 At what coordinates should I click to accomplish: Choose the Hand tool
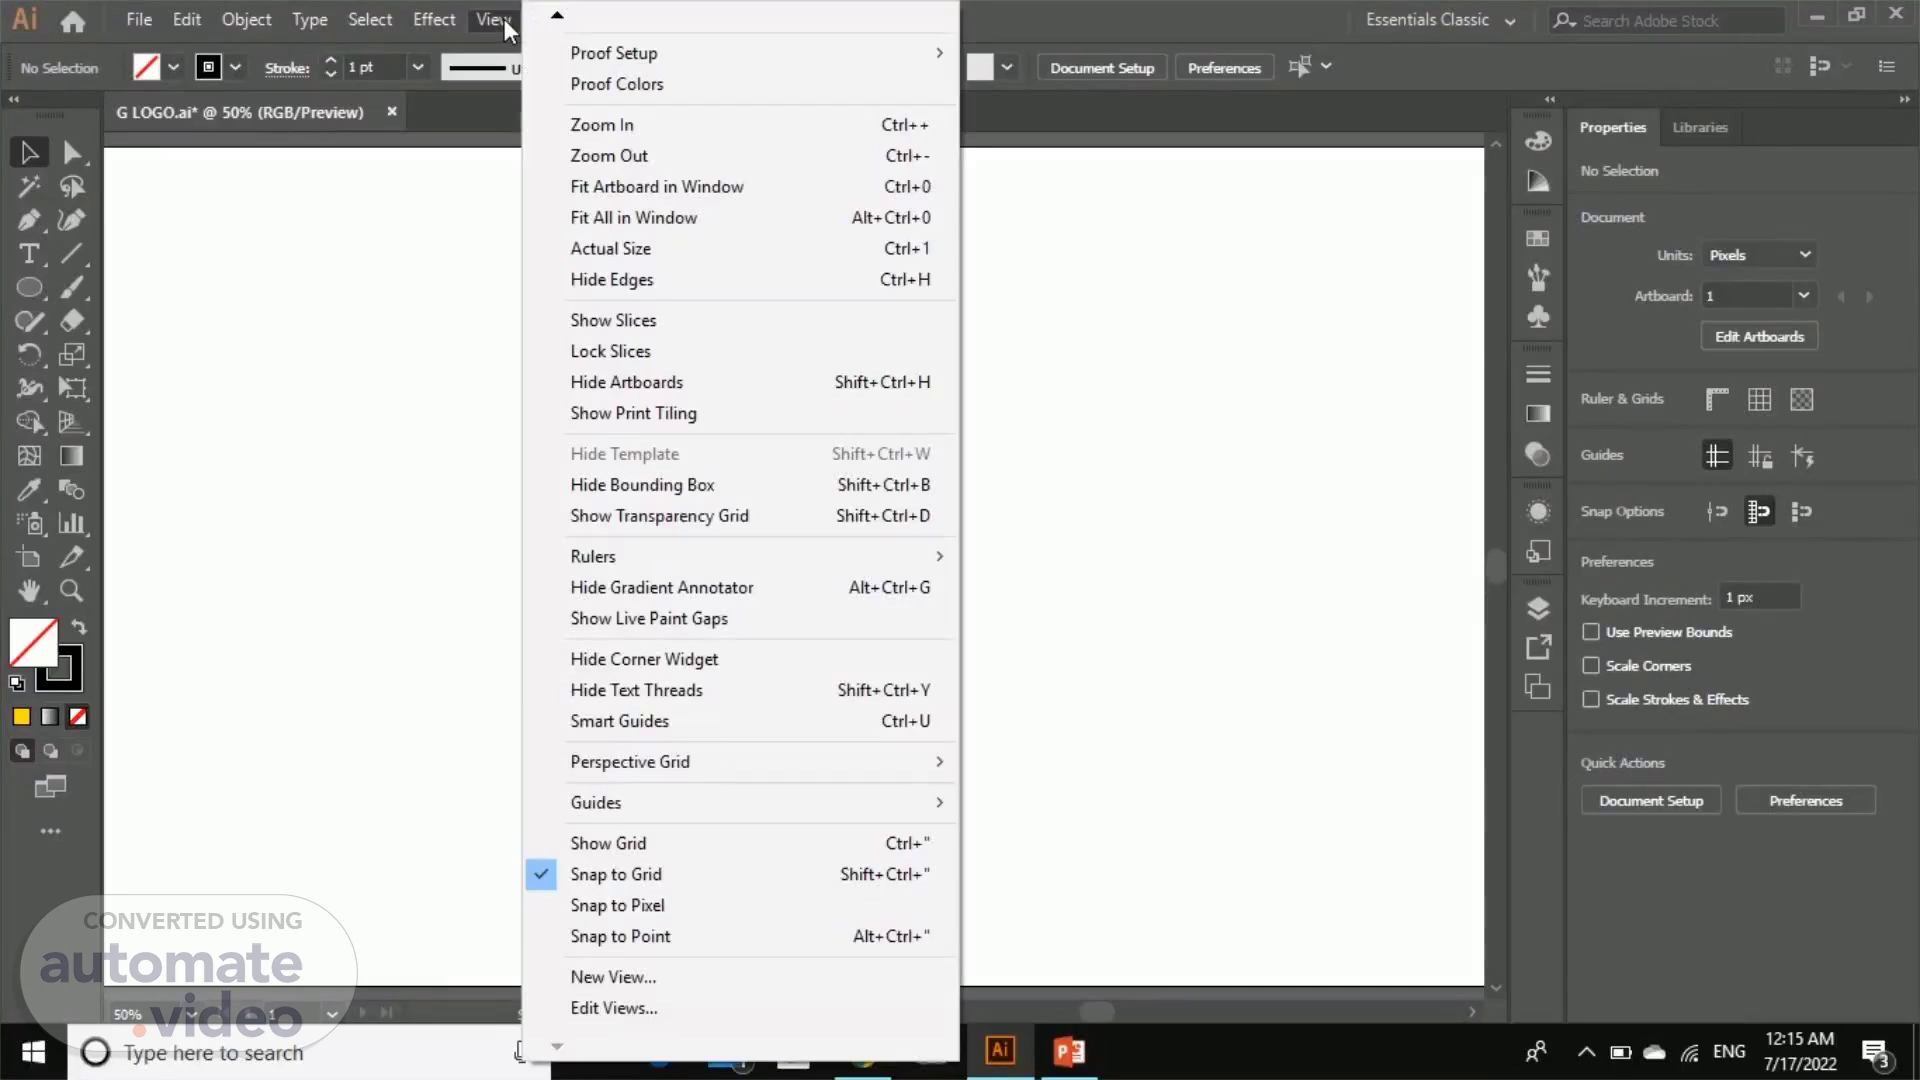29,591
